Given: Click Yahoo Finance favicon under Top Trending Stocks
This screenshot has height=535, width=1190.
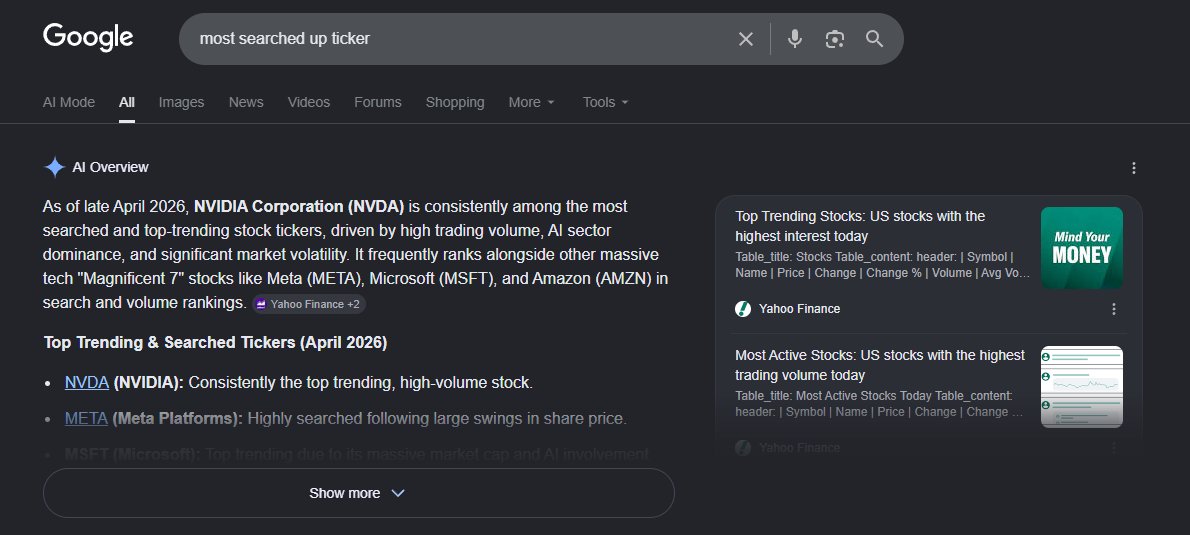Looking at the screenshot, I should [743, 309].
